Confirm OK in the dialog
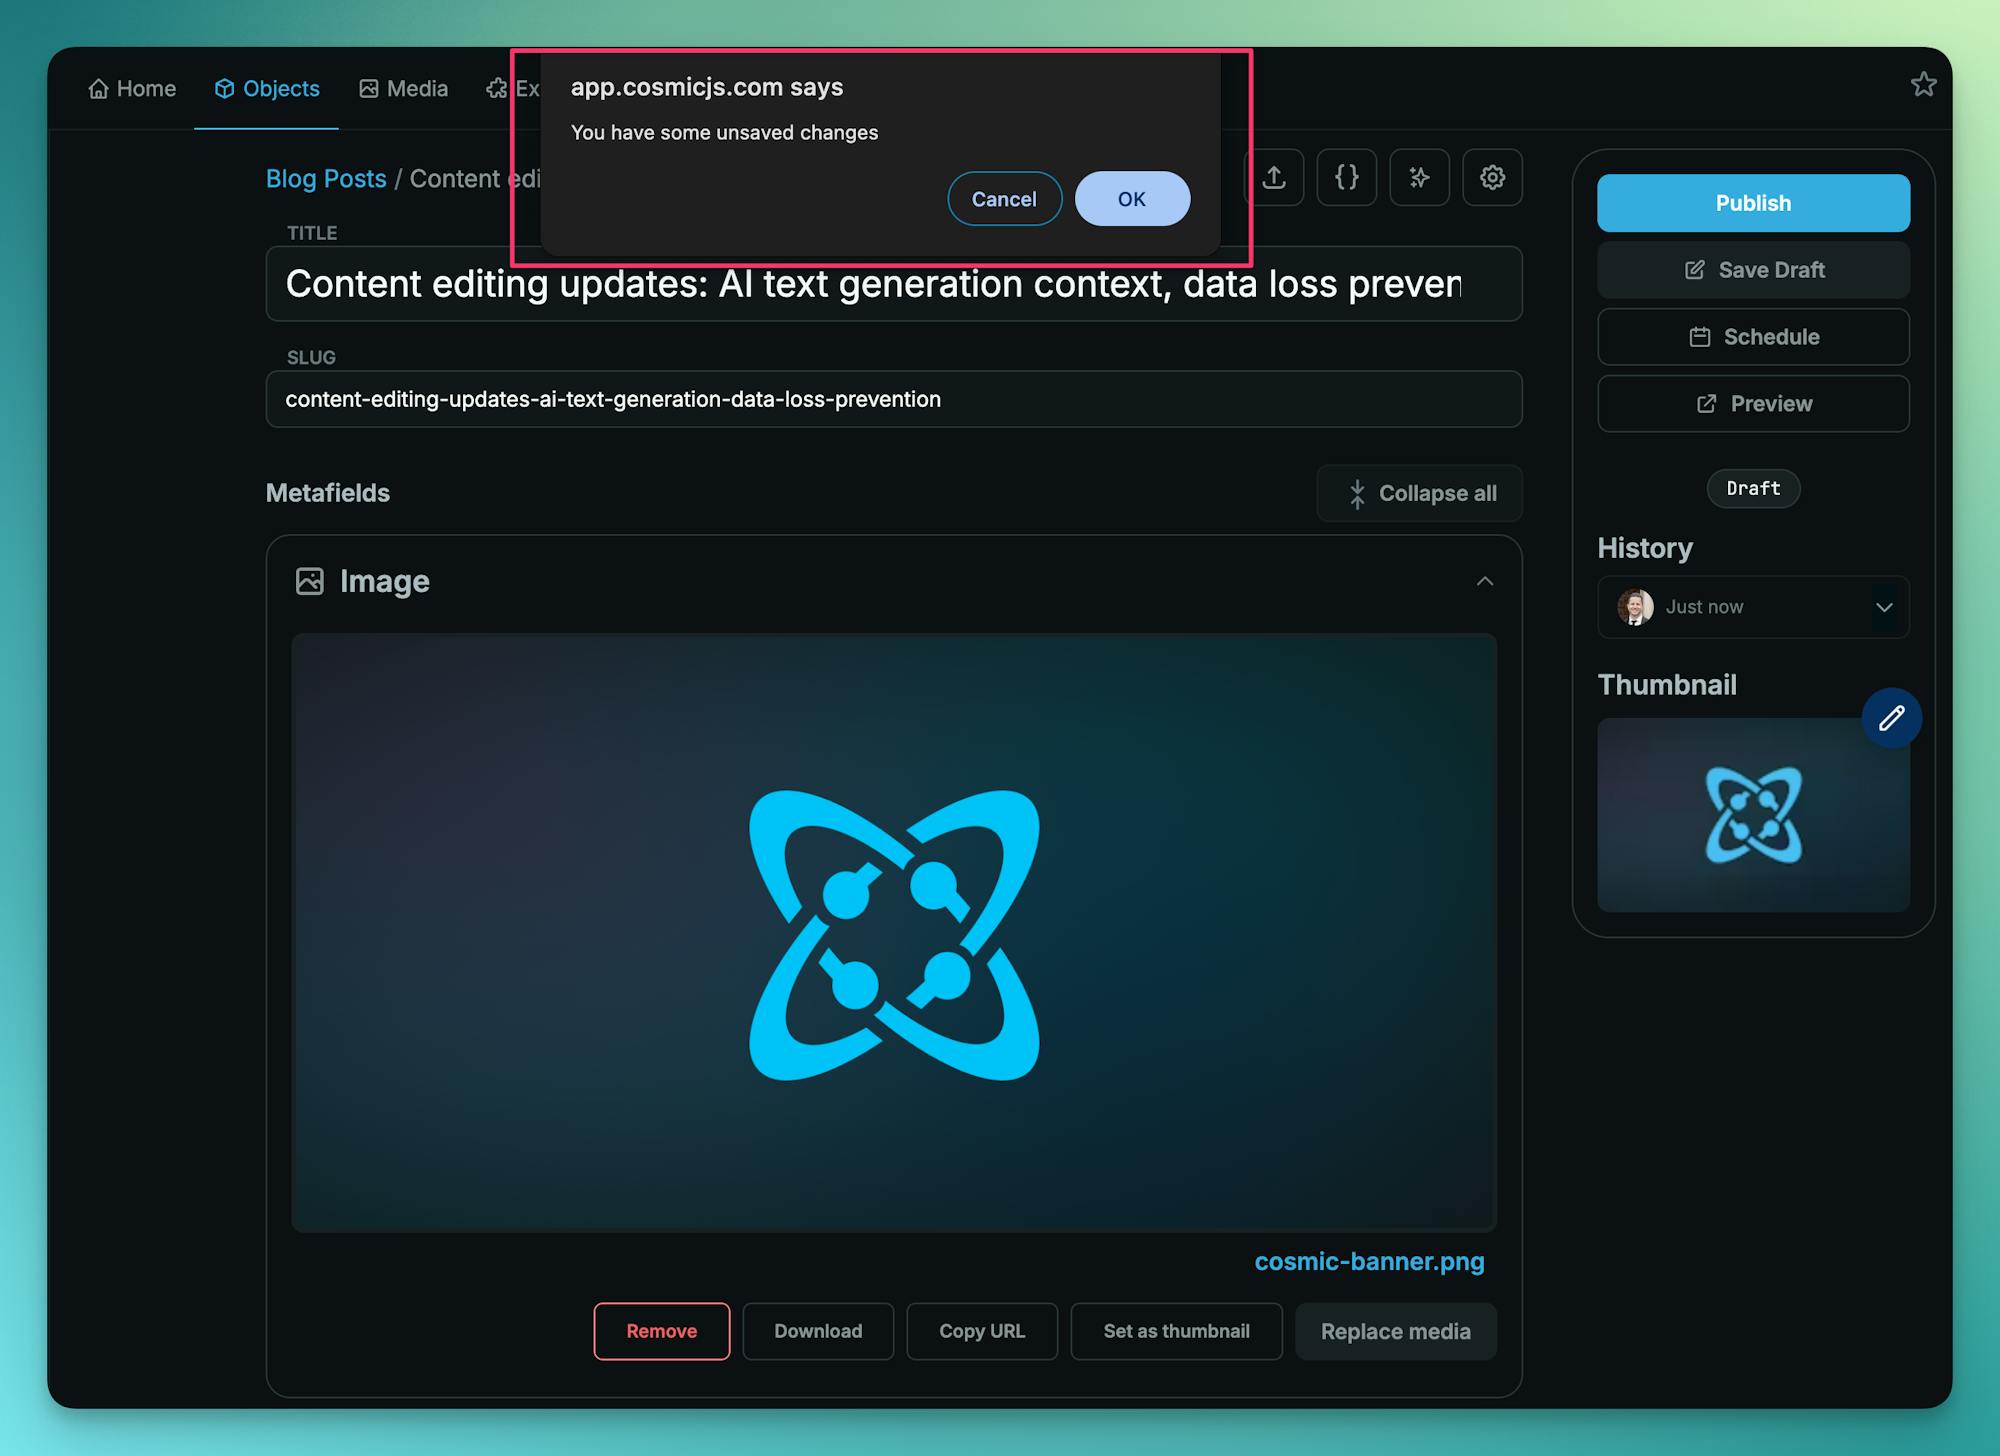The width and height of the screenshot is (2000, 1456). click(1132, 199)
